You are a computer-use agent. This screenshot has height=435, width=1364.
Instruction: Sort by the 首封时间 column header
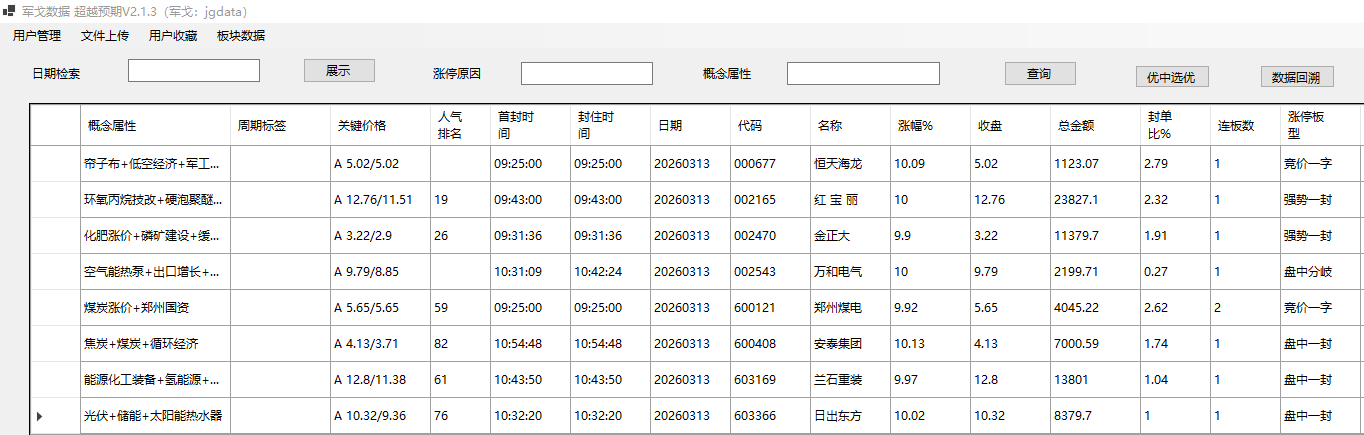pyautogui.click(x=530, y=126)
